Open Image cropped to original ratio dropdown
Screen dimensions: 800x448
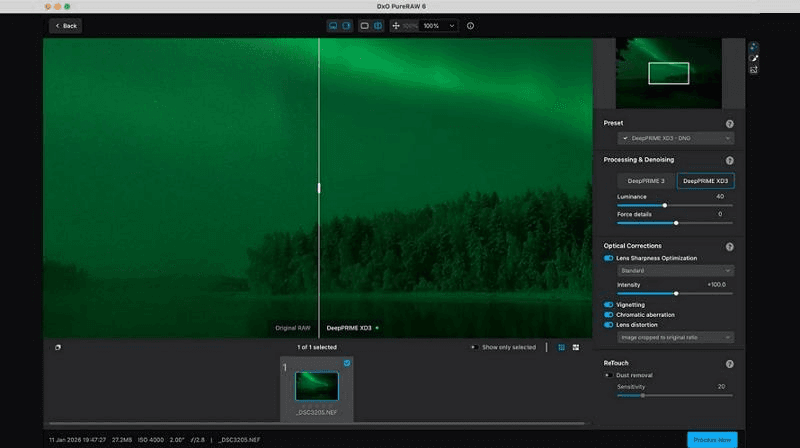[676, 337]
